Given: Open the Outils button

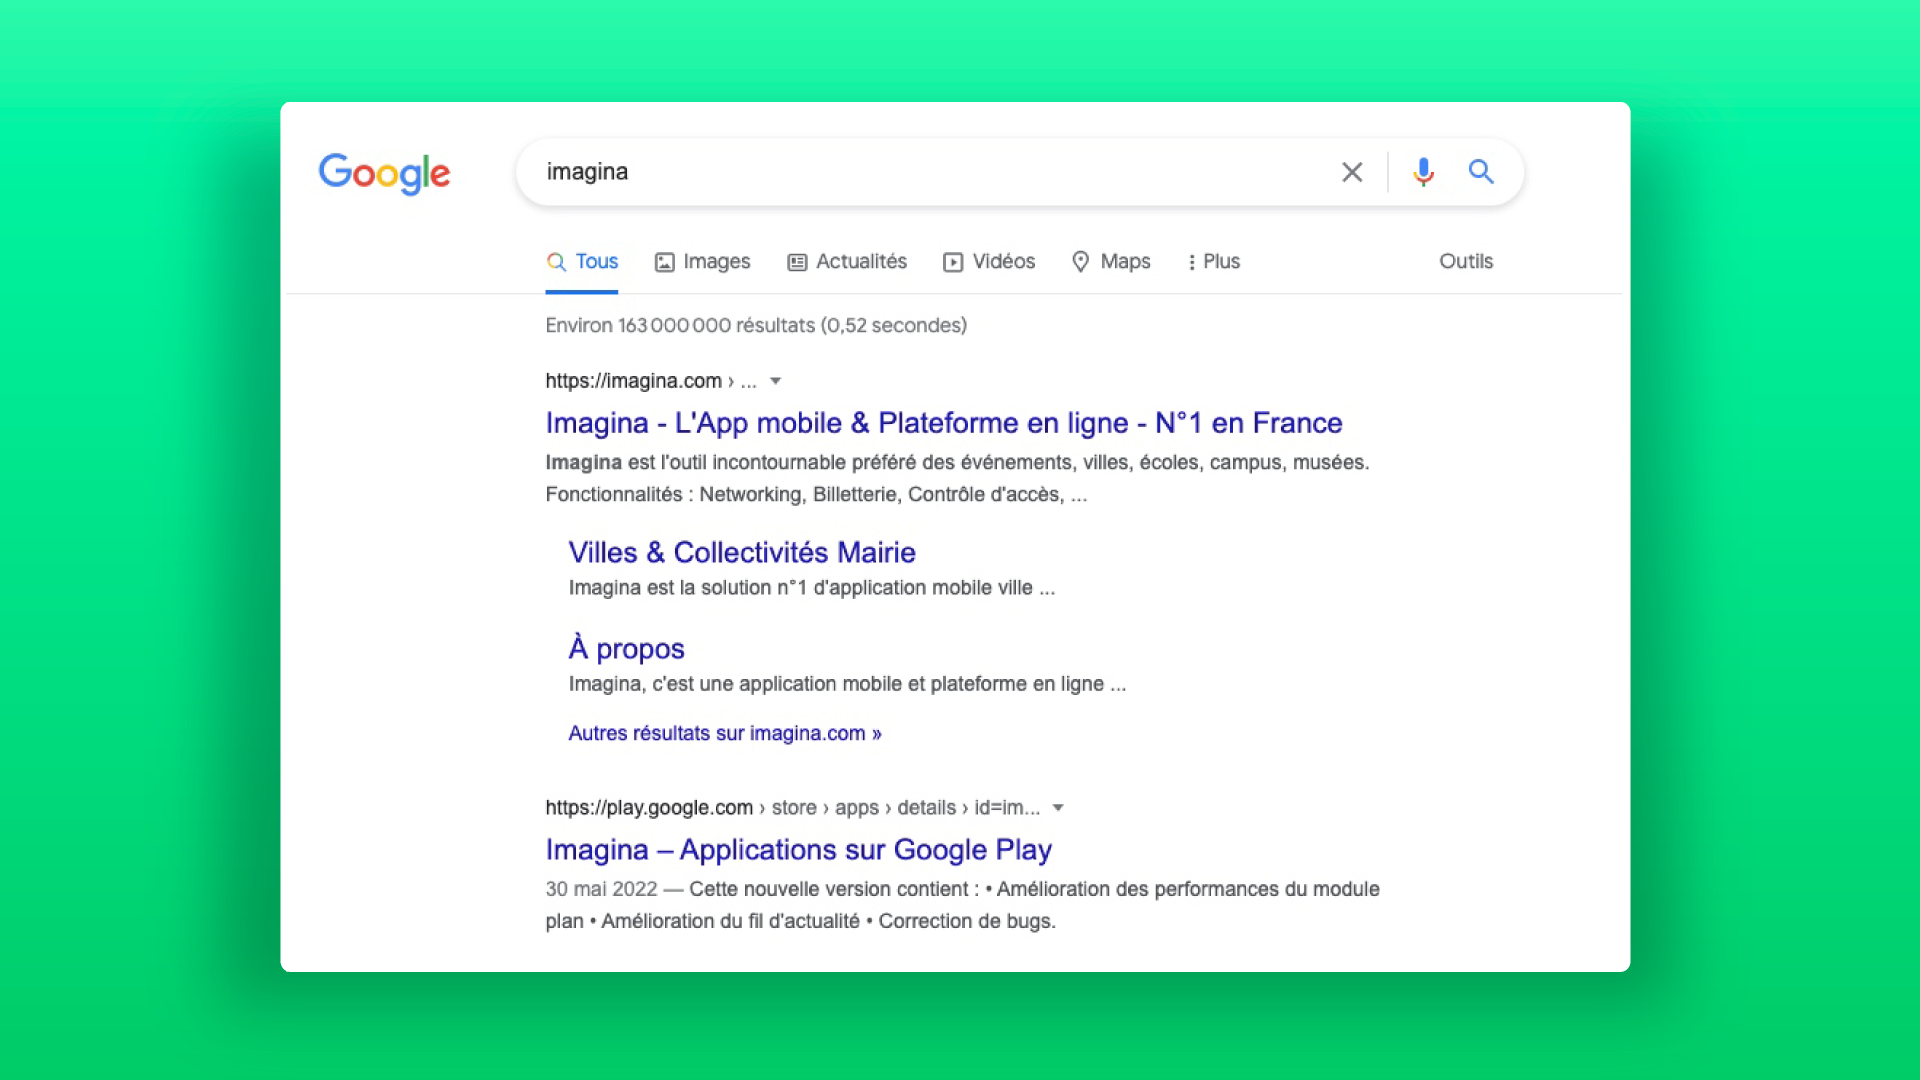Looking at the screenshot, I should [x=1466, y=262].
